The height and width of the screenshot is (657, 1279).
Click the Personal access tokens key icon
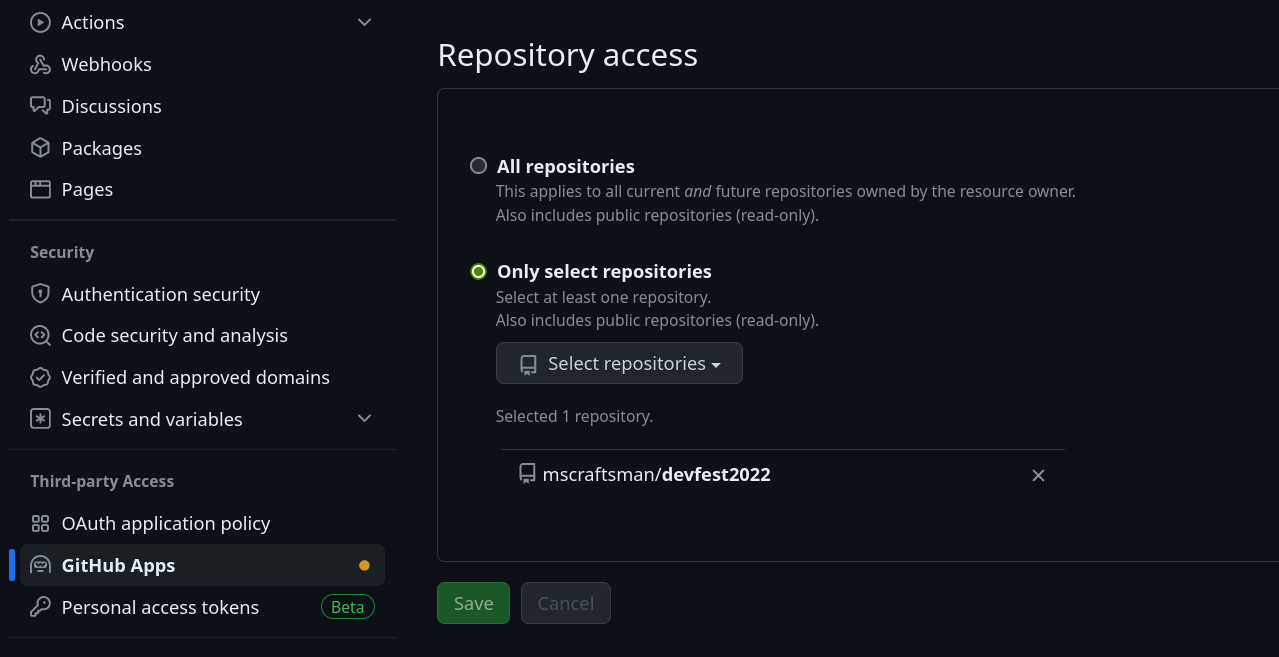pyautogui.click(x=40, y=607)
